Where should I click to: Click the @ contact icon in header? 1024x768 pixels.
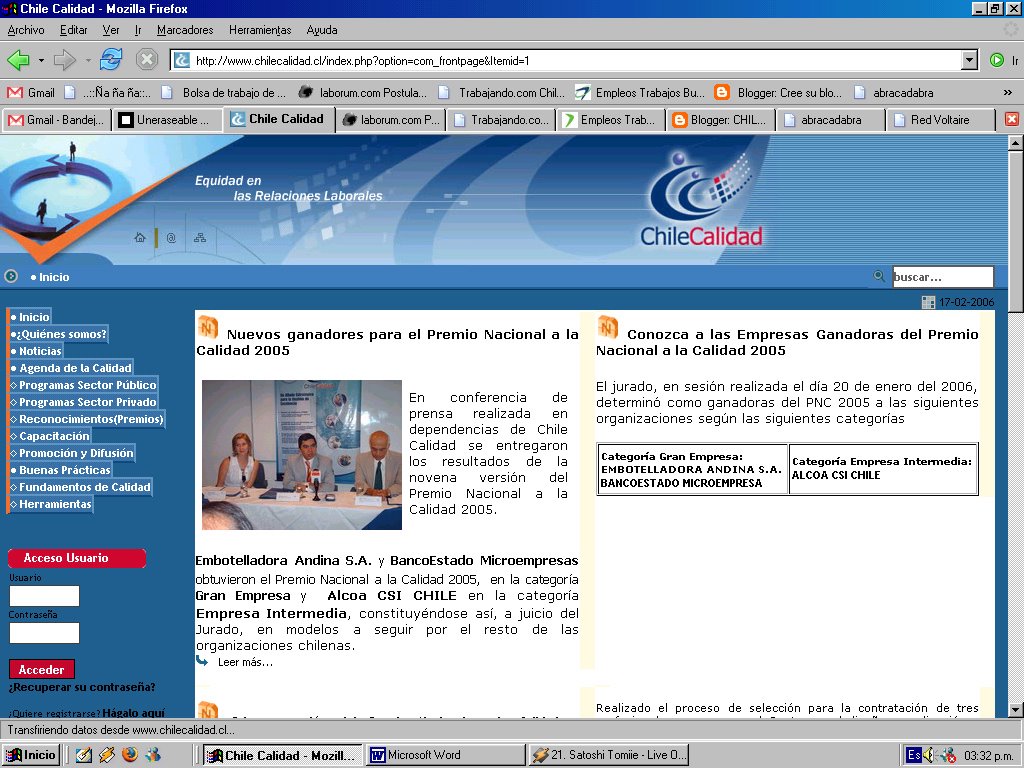pos(171,238)
